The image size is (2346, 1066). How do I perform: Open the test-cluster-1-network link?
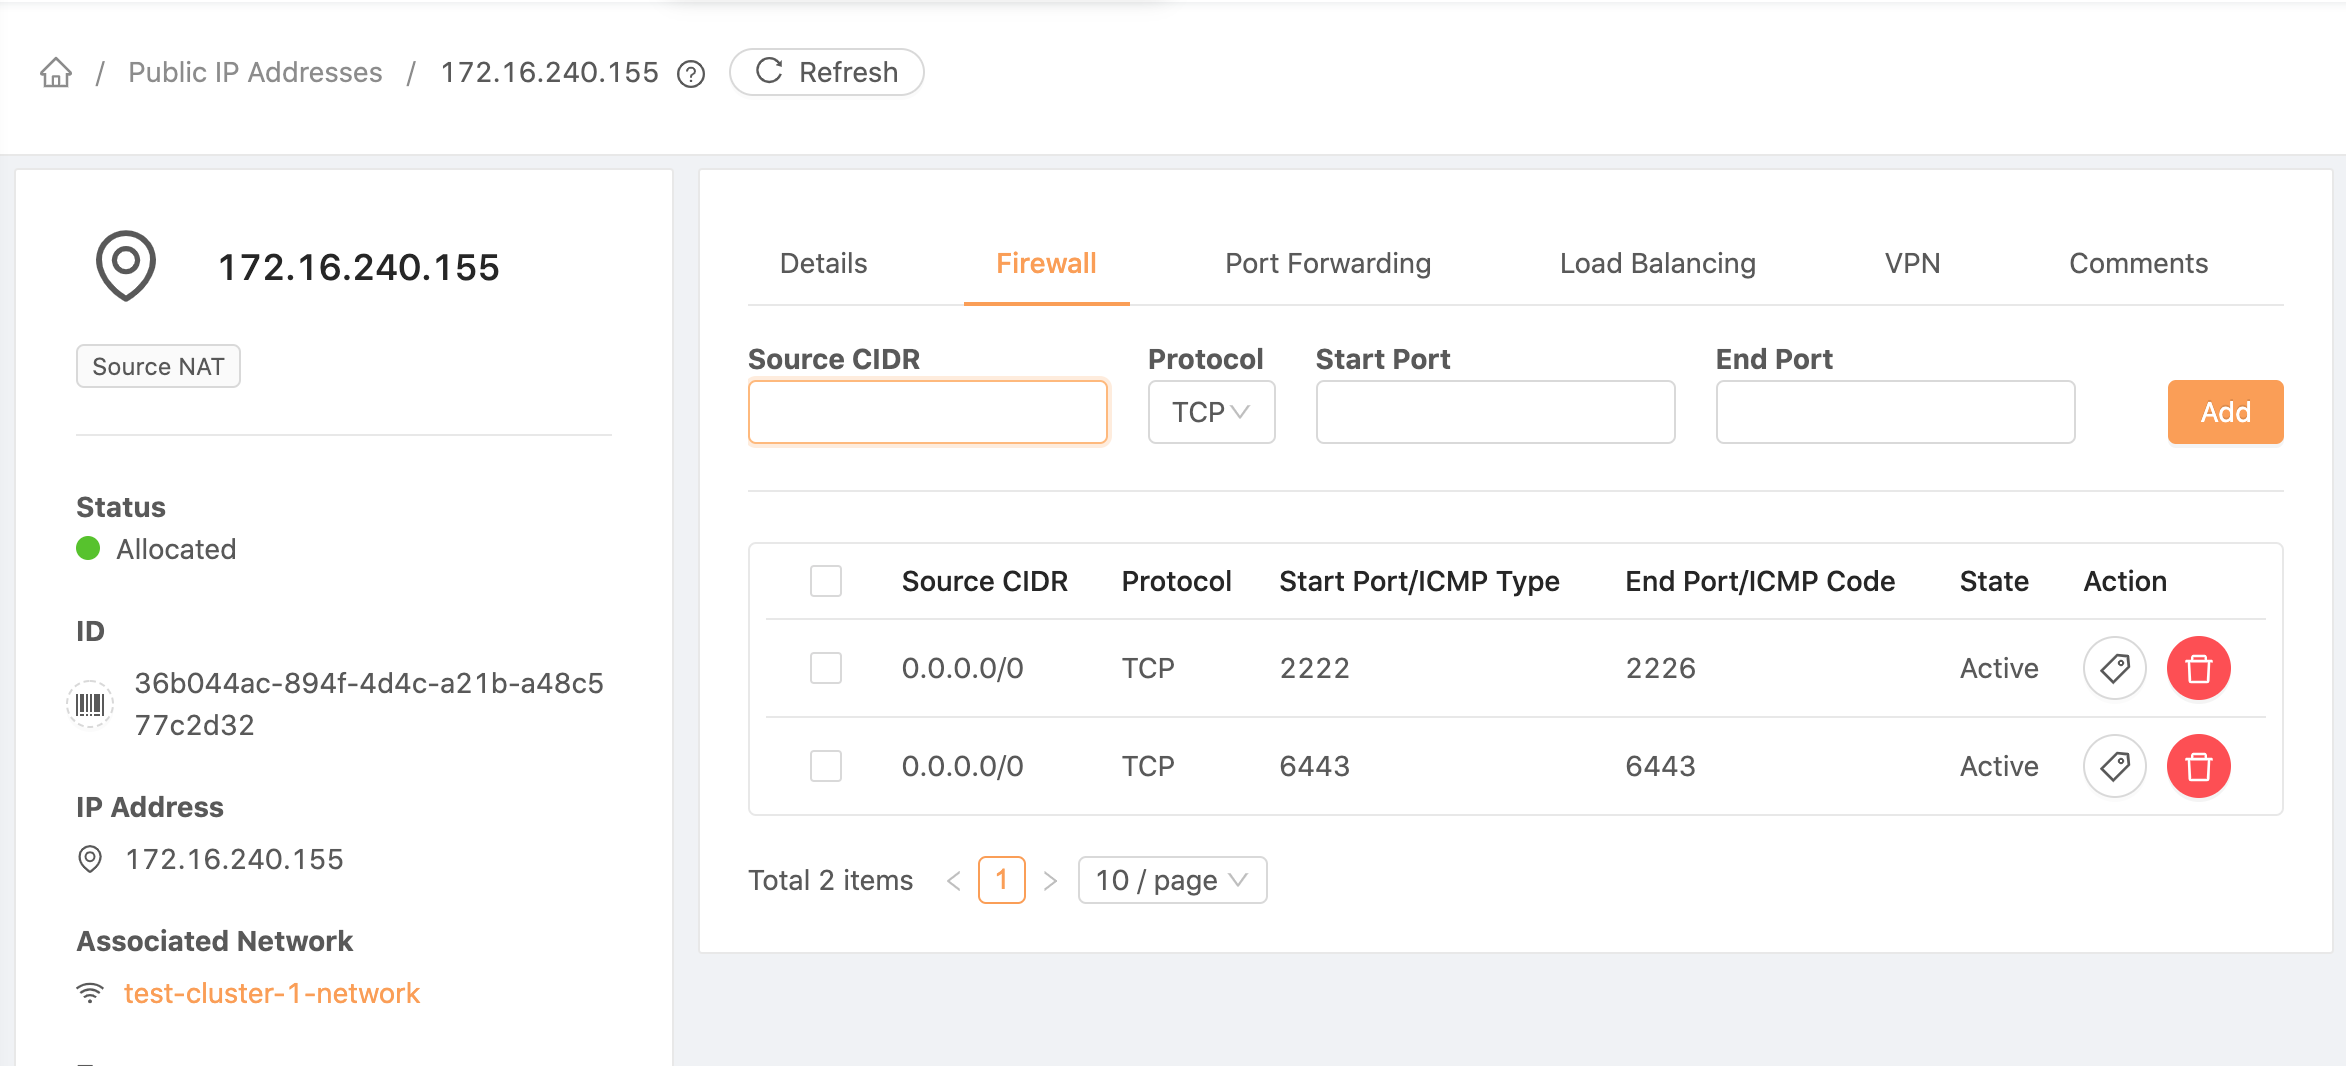point(272,993)
